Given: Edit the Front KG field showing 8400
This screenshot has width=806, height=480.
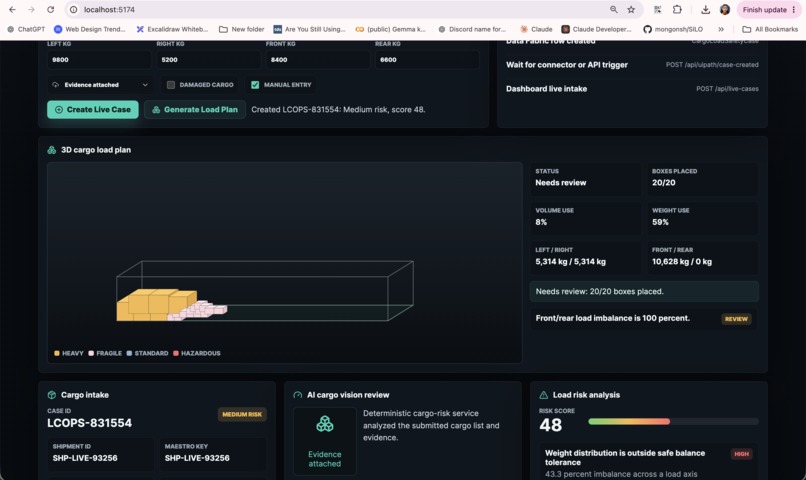Looking at the screenshot, I should (x=318, y=60).
